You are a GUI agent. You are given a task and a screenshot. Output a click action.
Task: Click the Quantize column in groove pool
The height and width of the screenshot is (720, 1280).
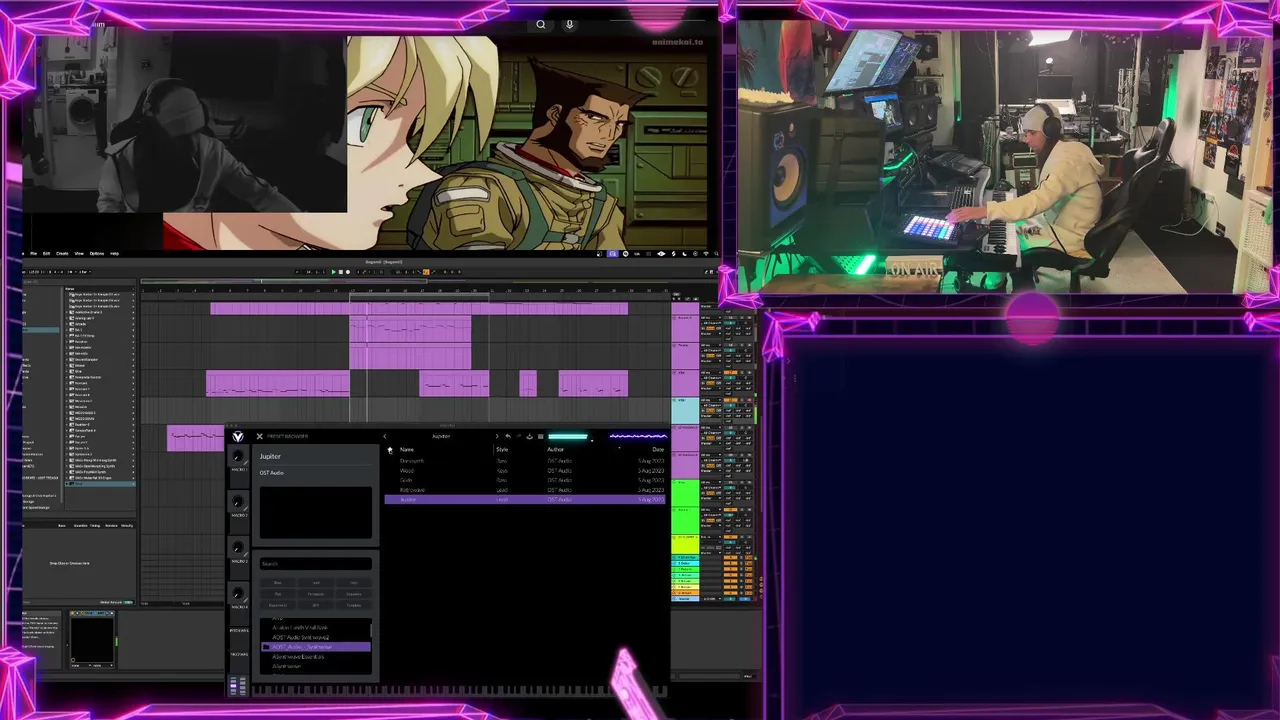81,526
